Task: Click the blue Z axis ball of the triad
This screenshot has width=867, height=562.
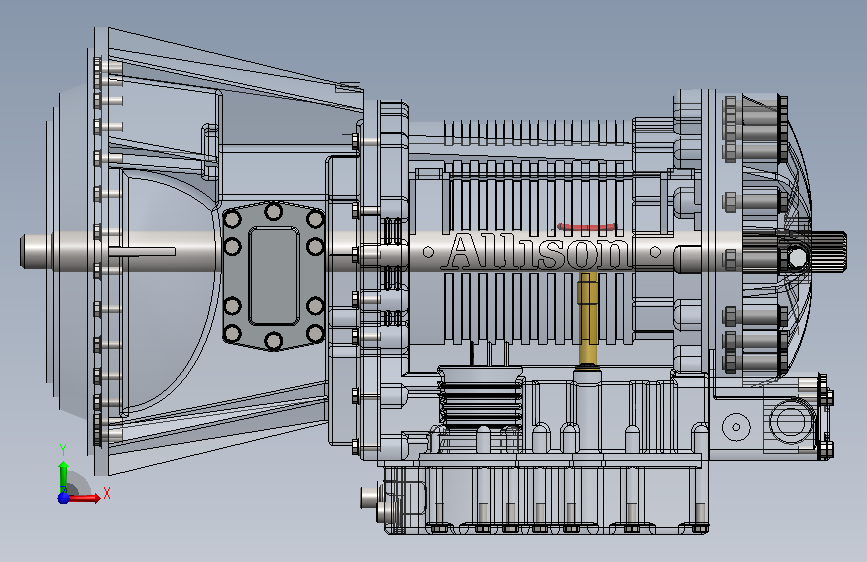Action: pyautogui.click(x=64, y=498)
